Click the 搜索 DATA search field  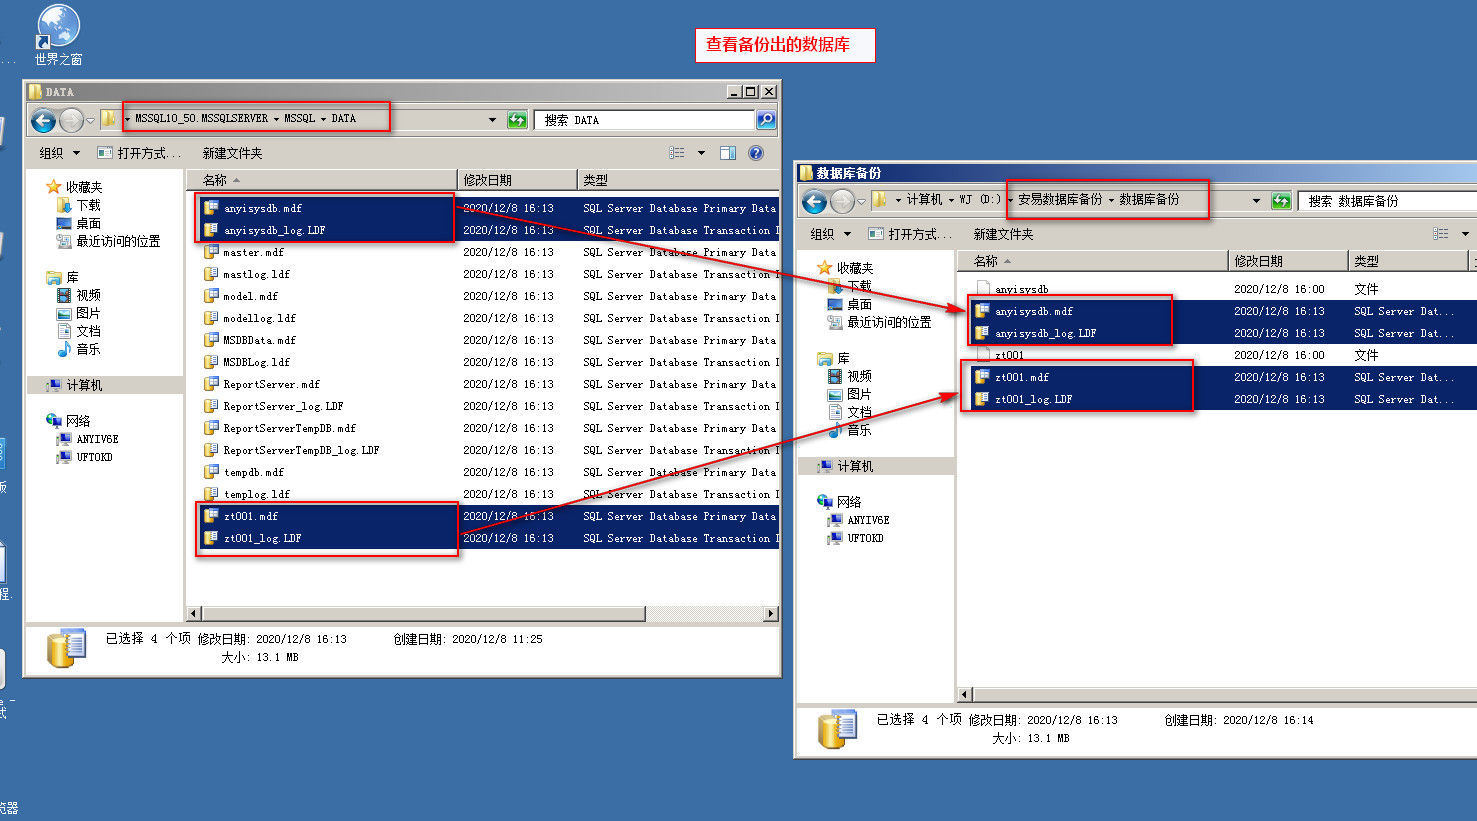pyautogui.click(x=645, y=120)
